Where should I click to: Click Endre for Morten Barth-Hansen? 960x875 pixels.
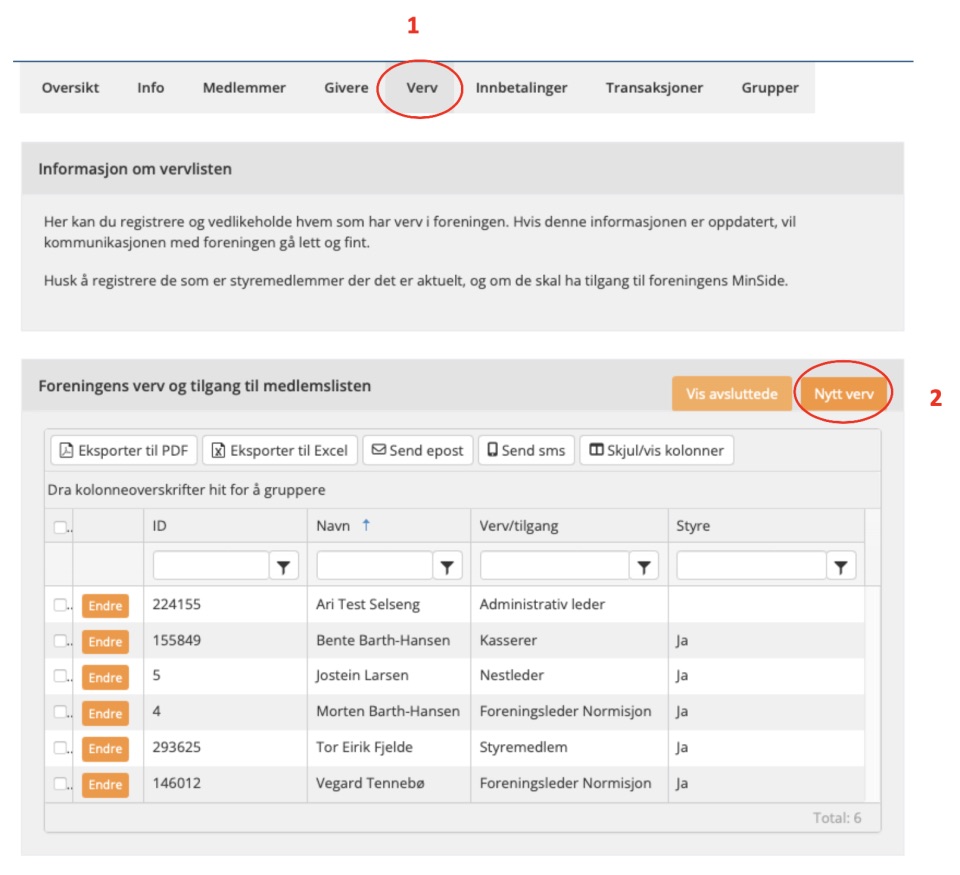(x=105, y=713)
